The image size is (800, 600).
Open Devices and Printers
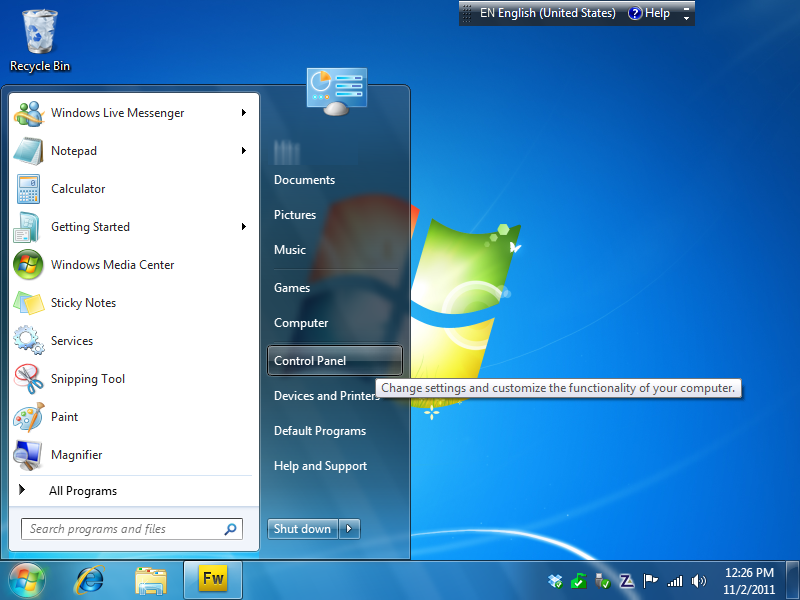click(x=327, y=396)
